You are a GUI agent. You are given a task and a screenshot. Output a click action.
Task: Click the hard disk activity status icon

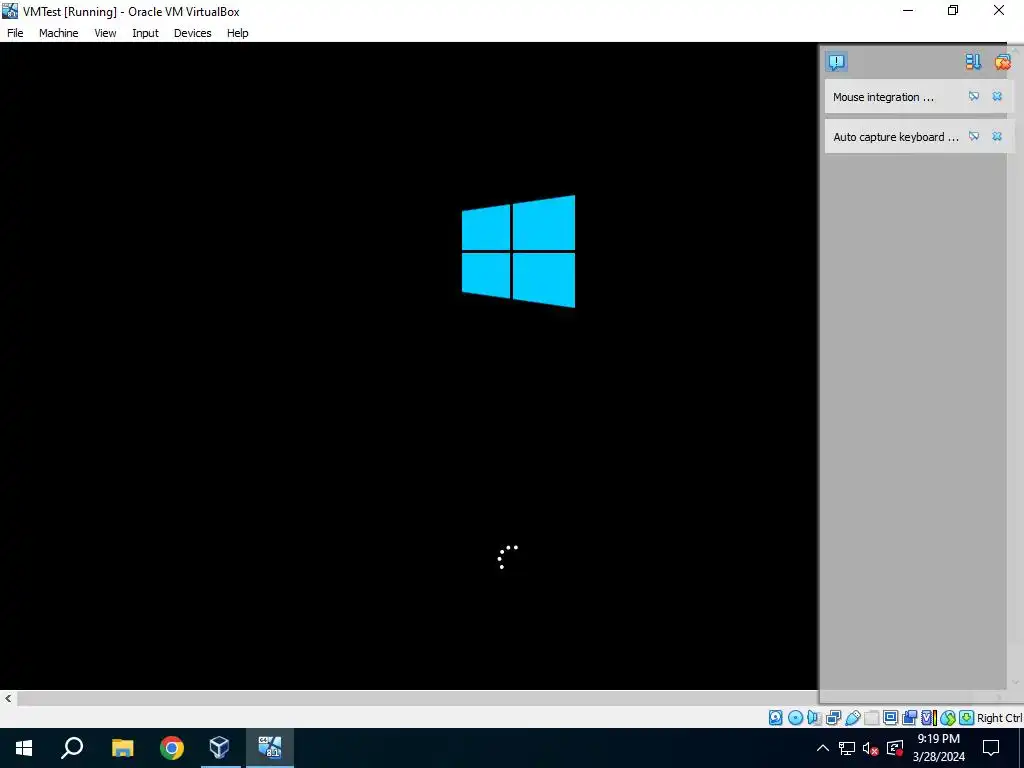[x=776, y=718]
